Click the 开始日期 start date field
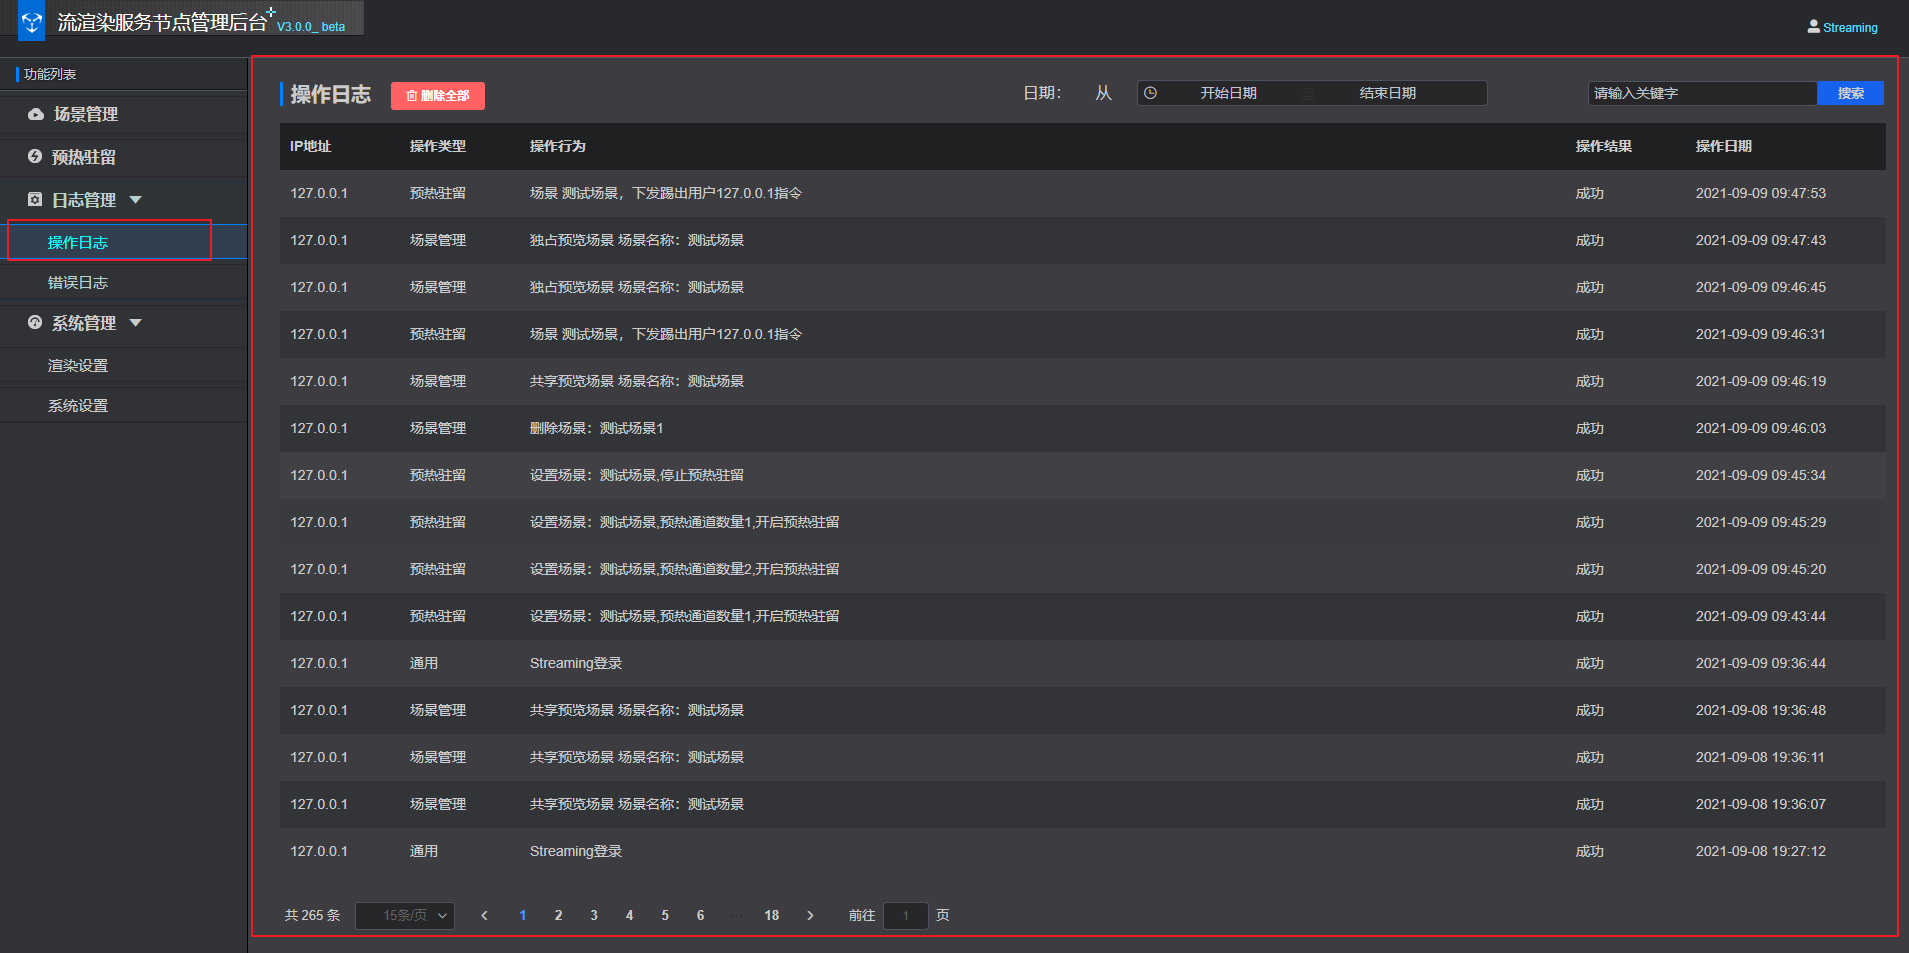 1228,93
